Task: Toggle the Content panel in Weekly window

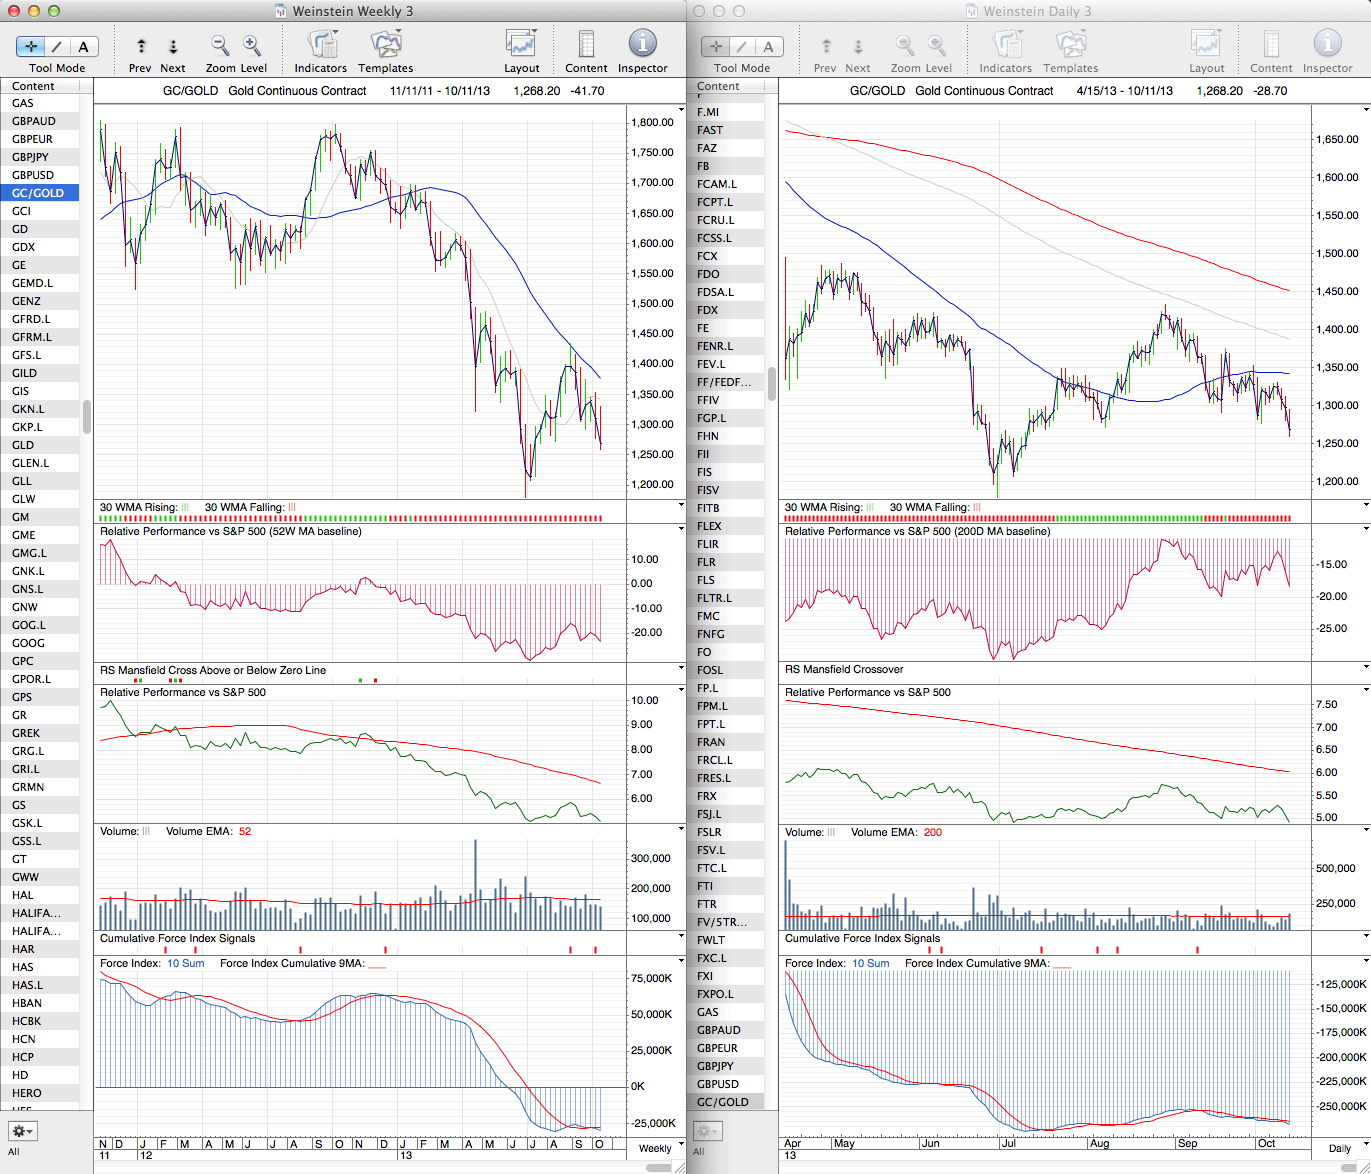Action: 586,46
